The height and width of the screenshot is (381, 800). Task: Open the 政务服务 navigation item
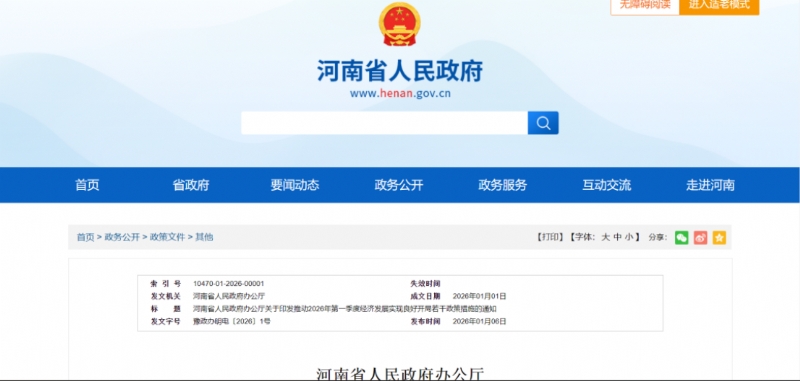click(x=503, y=185)
